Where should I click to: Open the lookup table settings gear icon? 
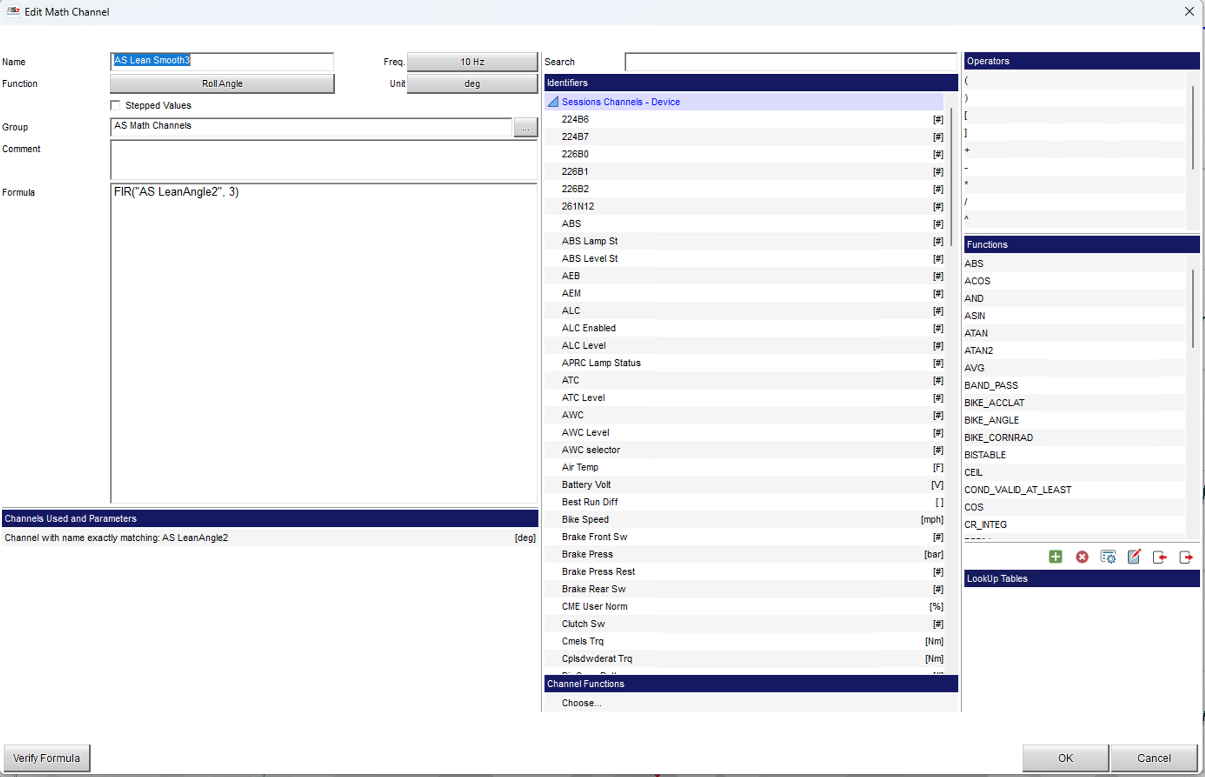click(x=1108, y=557)
